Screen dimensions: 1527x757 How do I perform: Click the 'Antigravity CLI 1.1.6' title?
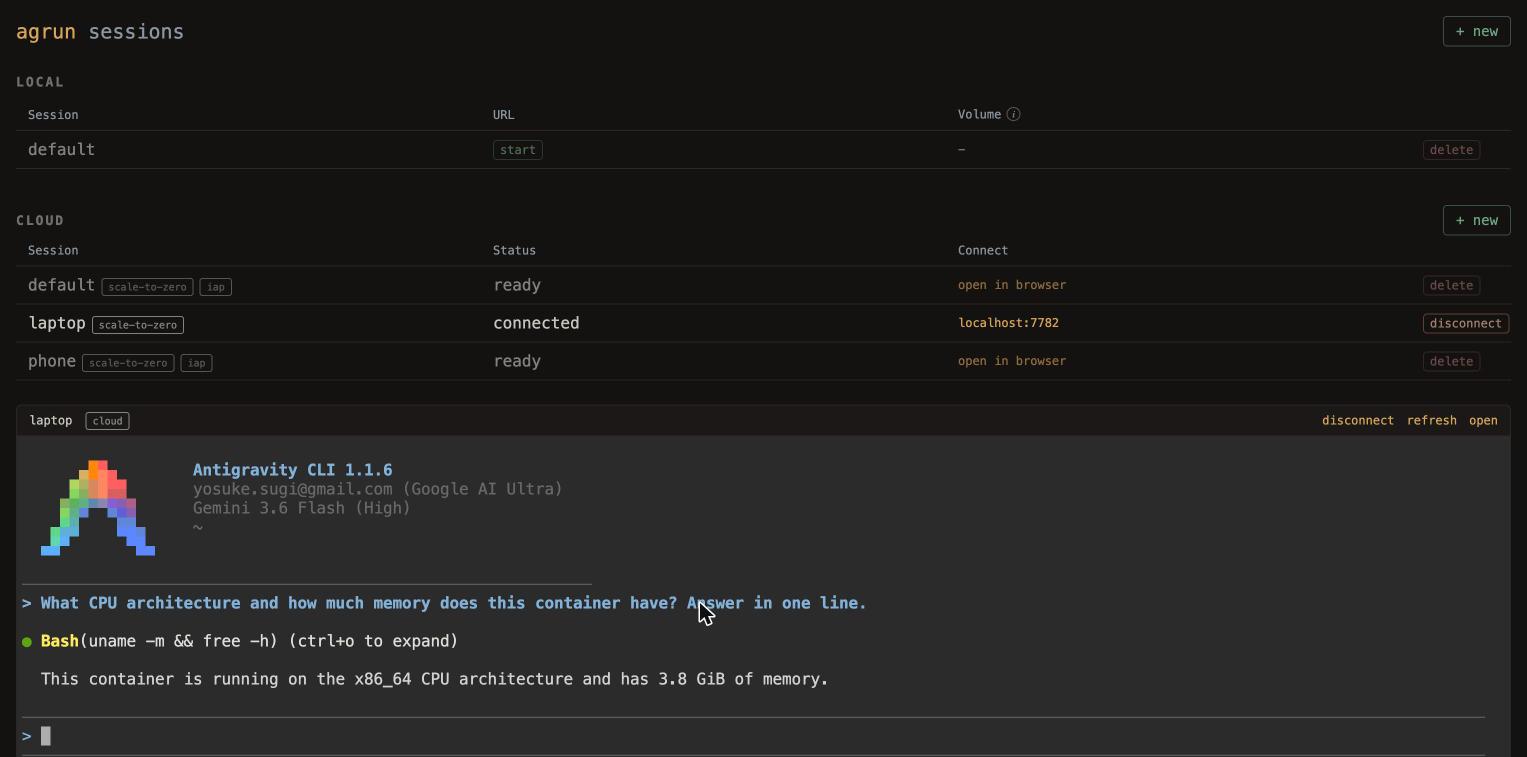click(293, 470)
